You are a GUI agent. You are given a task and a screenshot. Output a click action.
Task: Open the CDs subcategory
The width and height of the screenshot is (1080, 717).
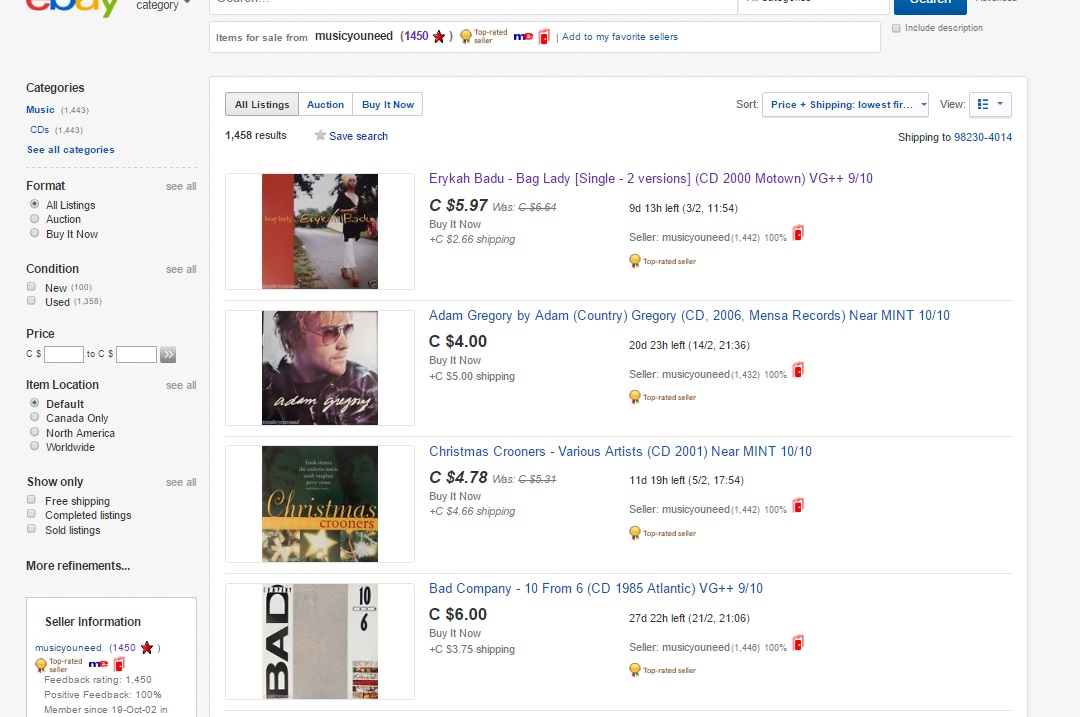(x=39, y=129)
